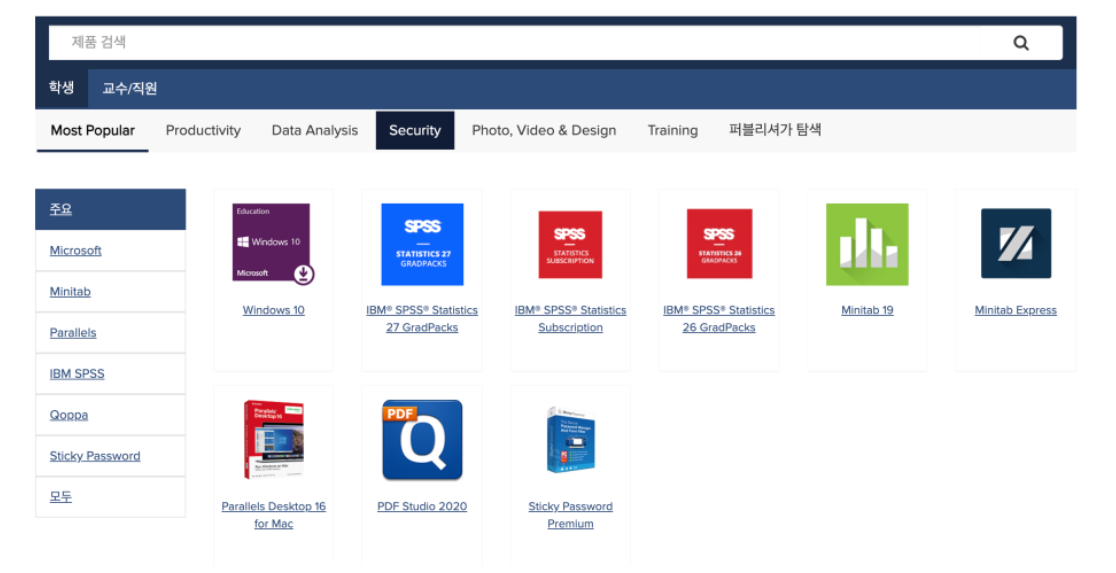Click the search magnifier icon
The image size is (1116, 573).
[1021, 43]
